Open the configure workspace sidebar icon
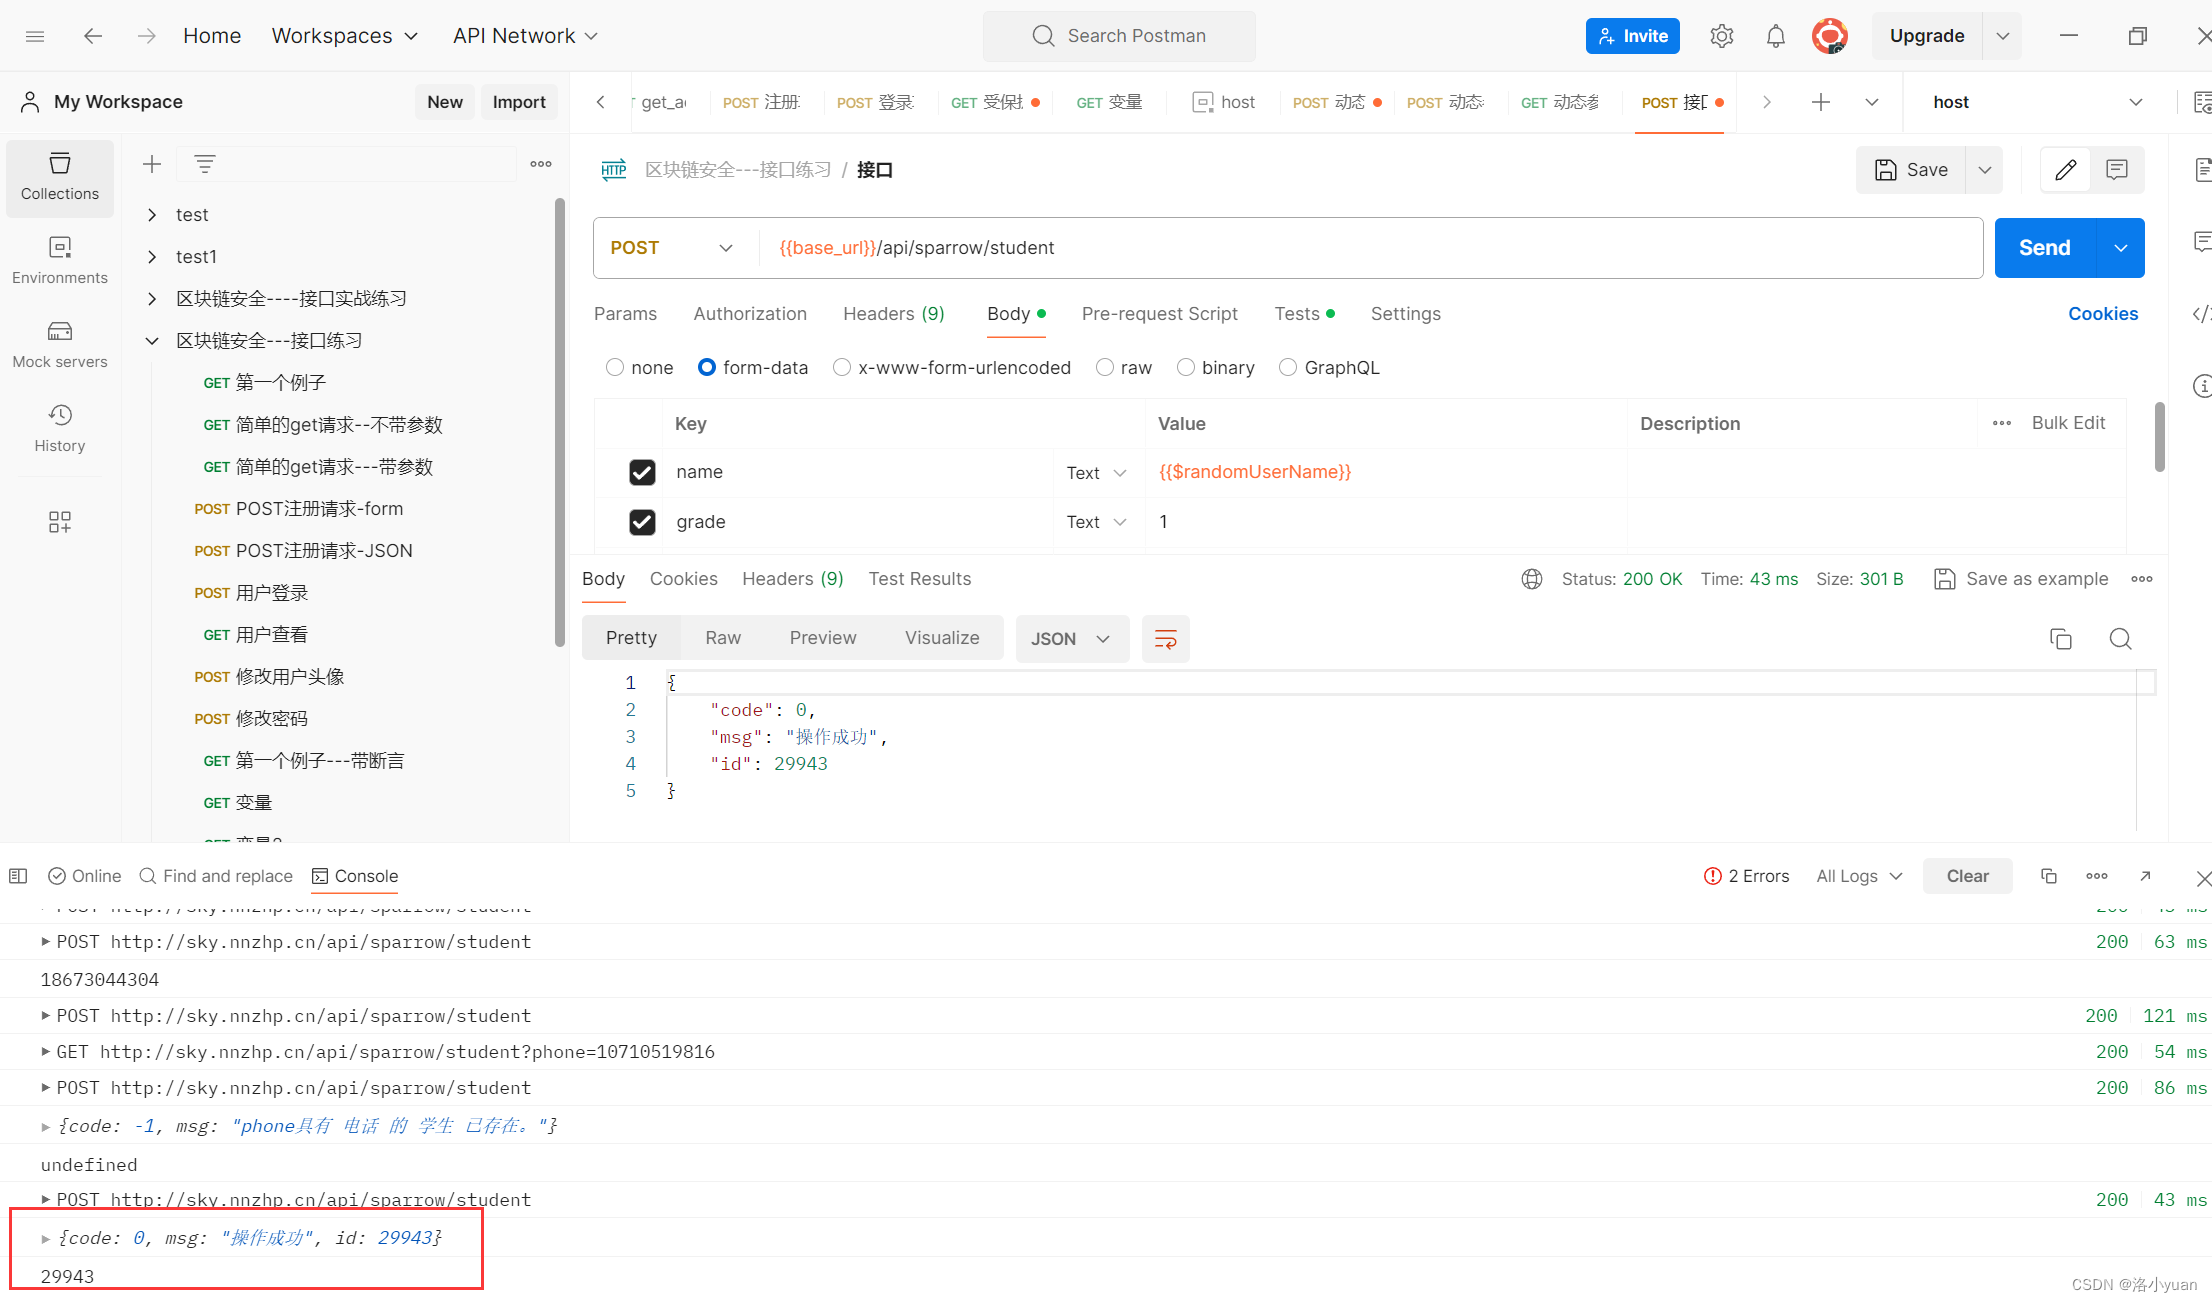 tap(60, 522)
